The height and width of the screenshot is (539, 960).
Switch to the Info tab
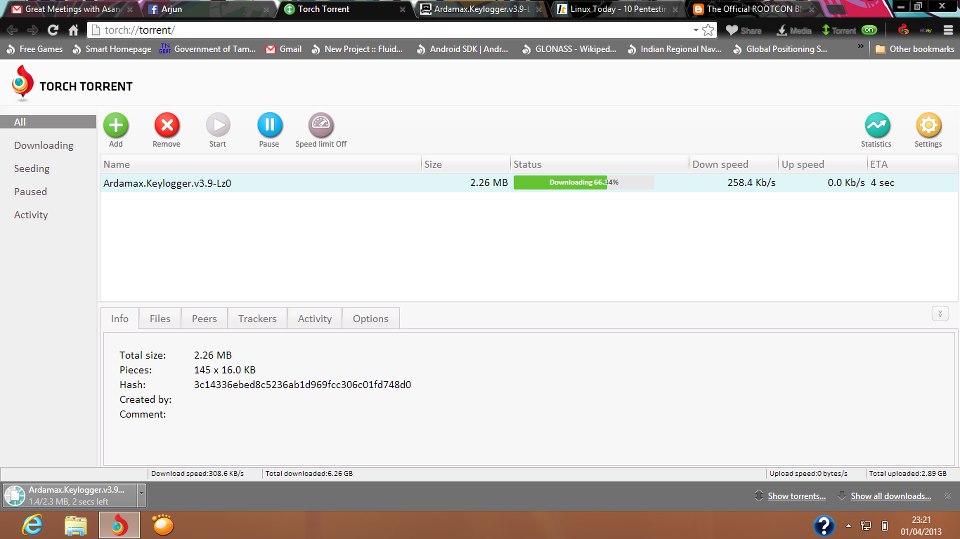coord(120,318)
